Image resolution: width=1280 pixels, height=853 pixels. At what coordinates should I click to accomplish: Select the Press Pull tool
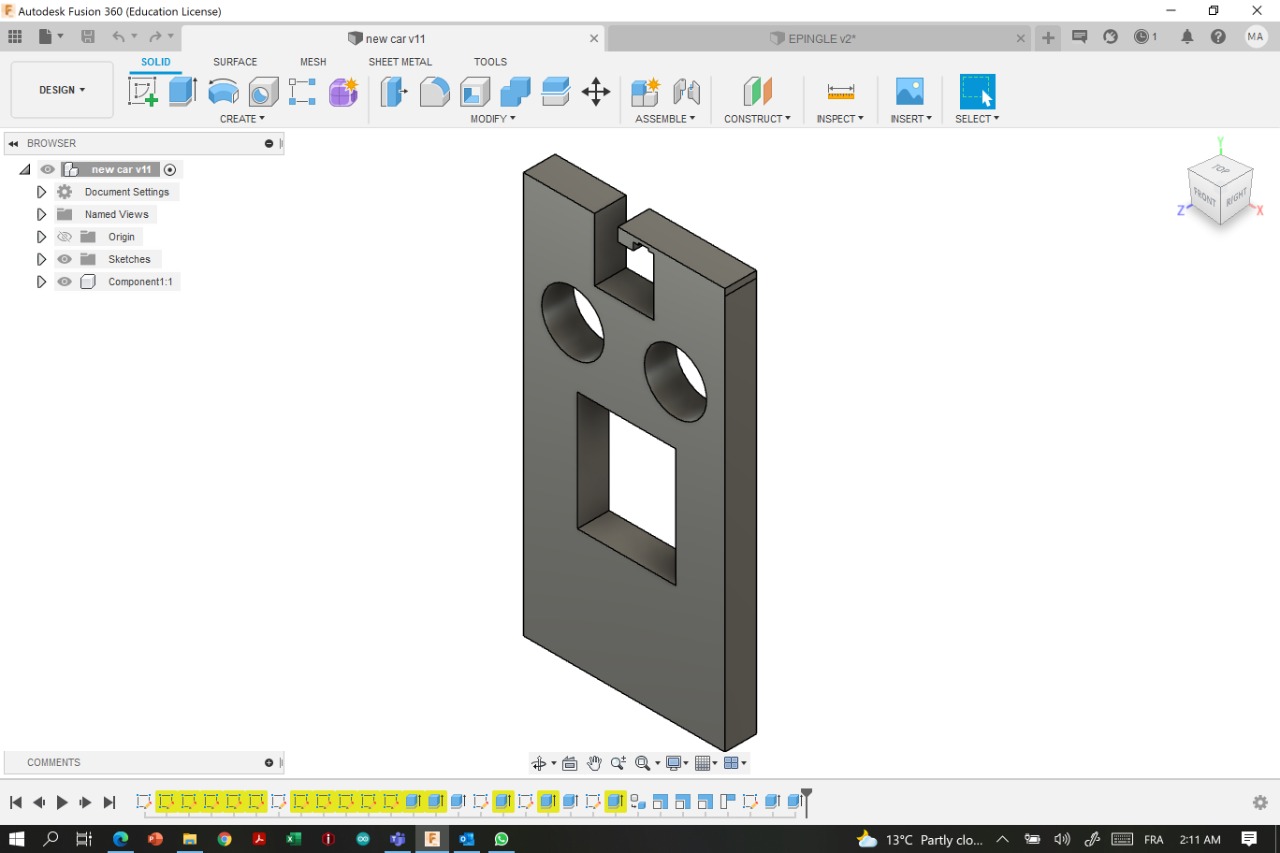[394, 92]
